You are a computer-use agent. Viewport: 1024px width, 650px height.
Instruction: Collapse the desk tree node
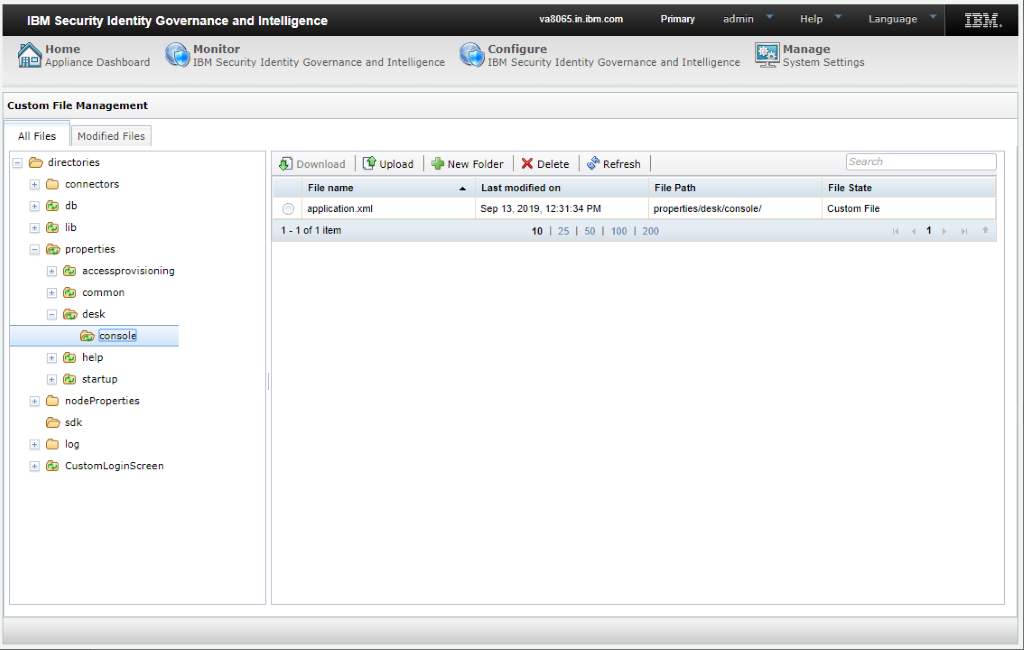pyautogui.click(x=52, y=314)
